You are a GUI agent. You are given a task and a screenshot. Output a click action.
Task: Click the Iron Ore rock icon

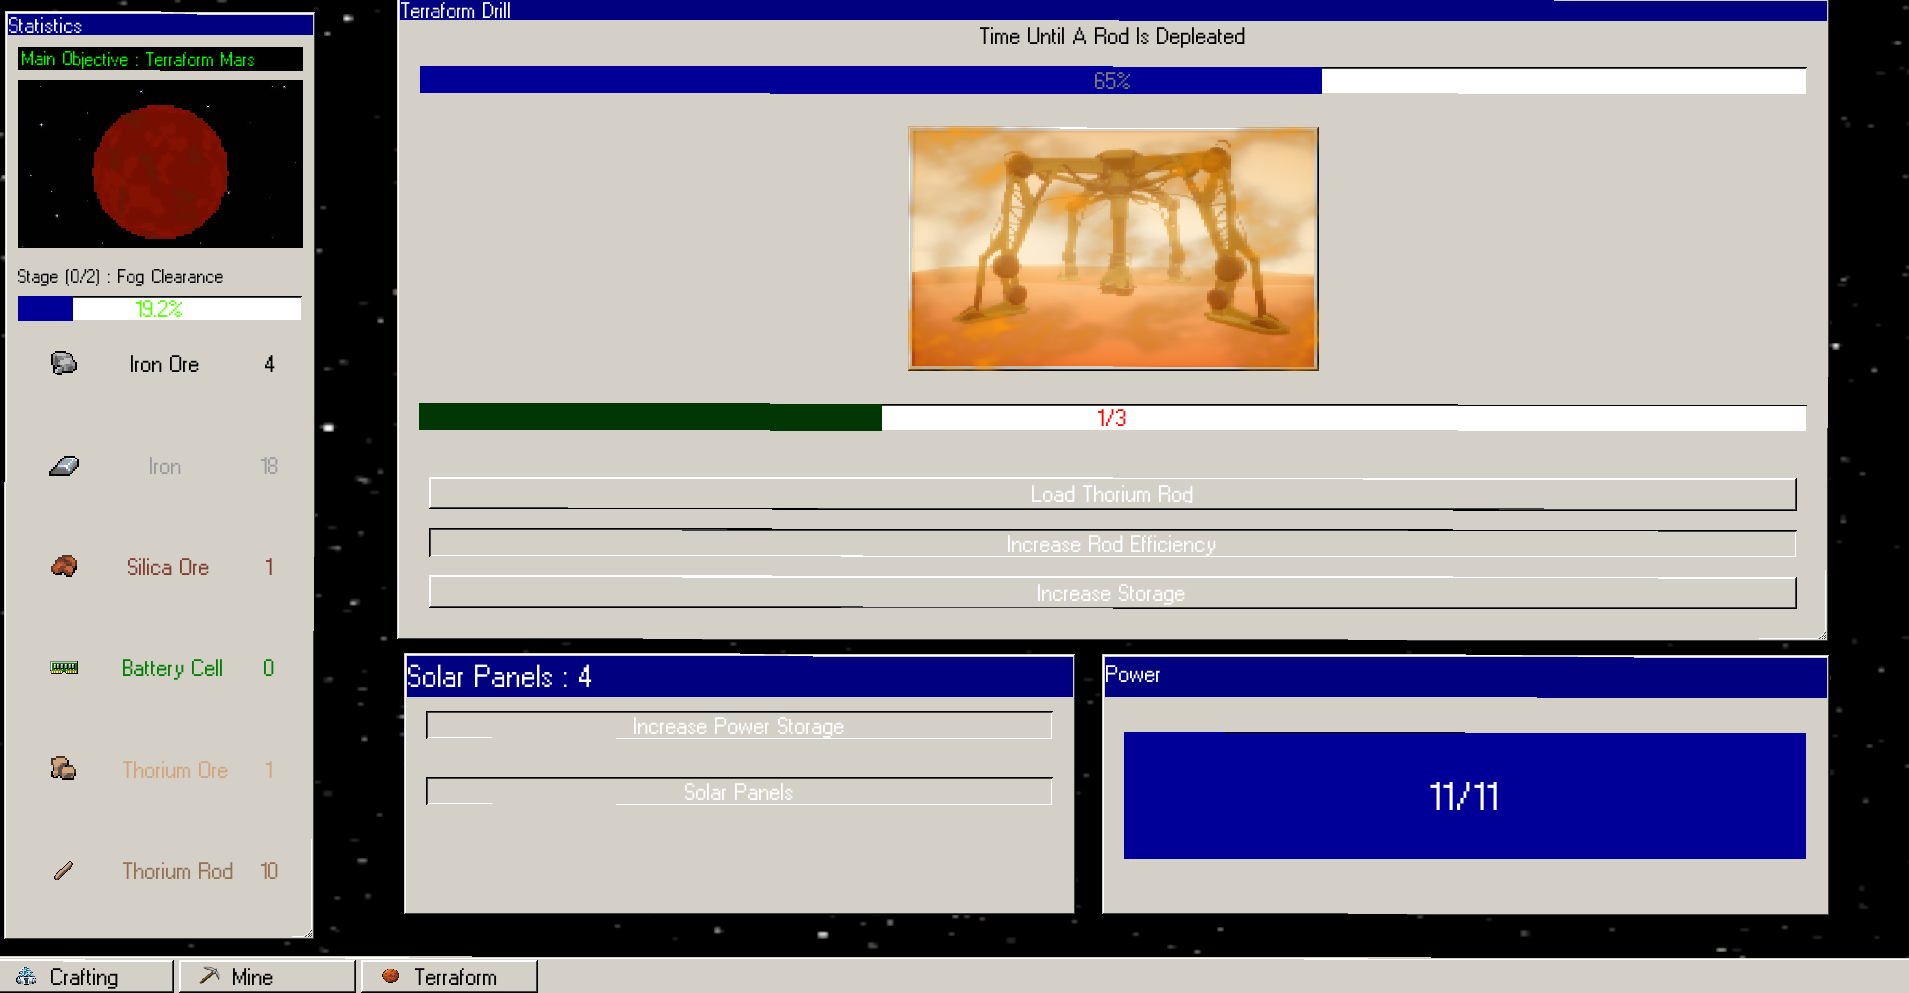tap(64, 364)
